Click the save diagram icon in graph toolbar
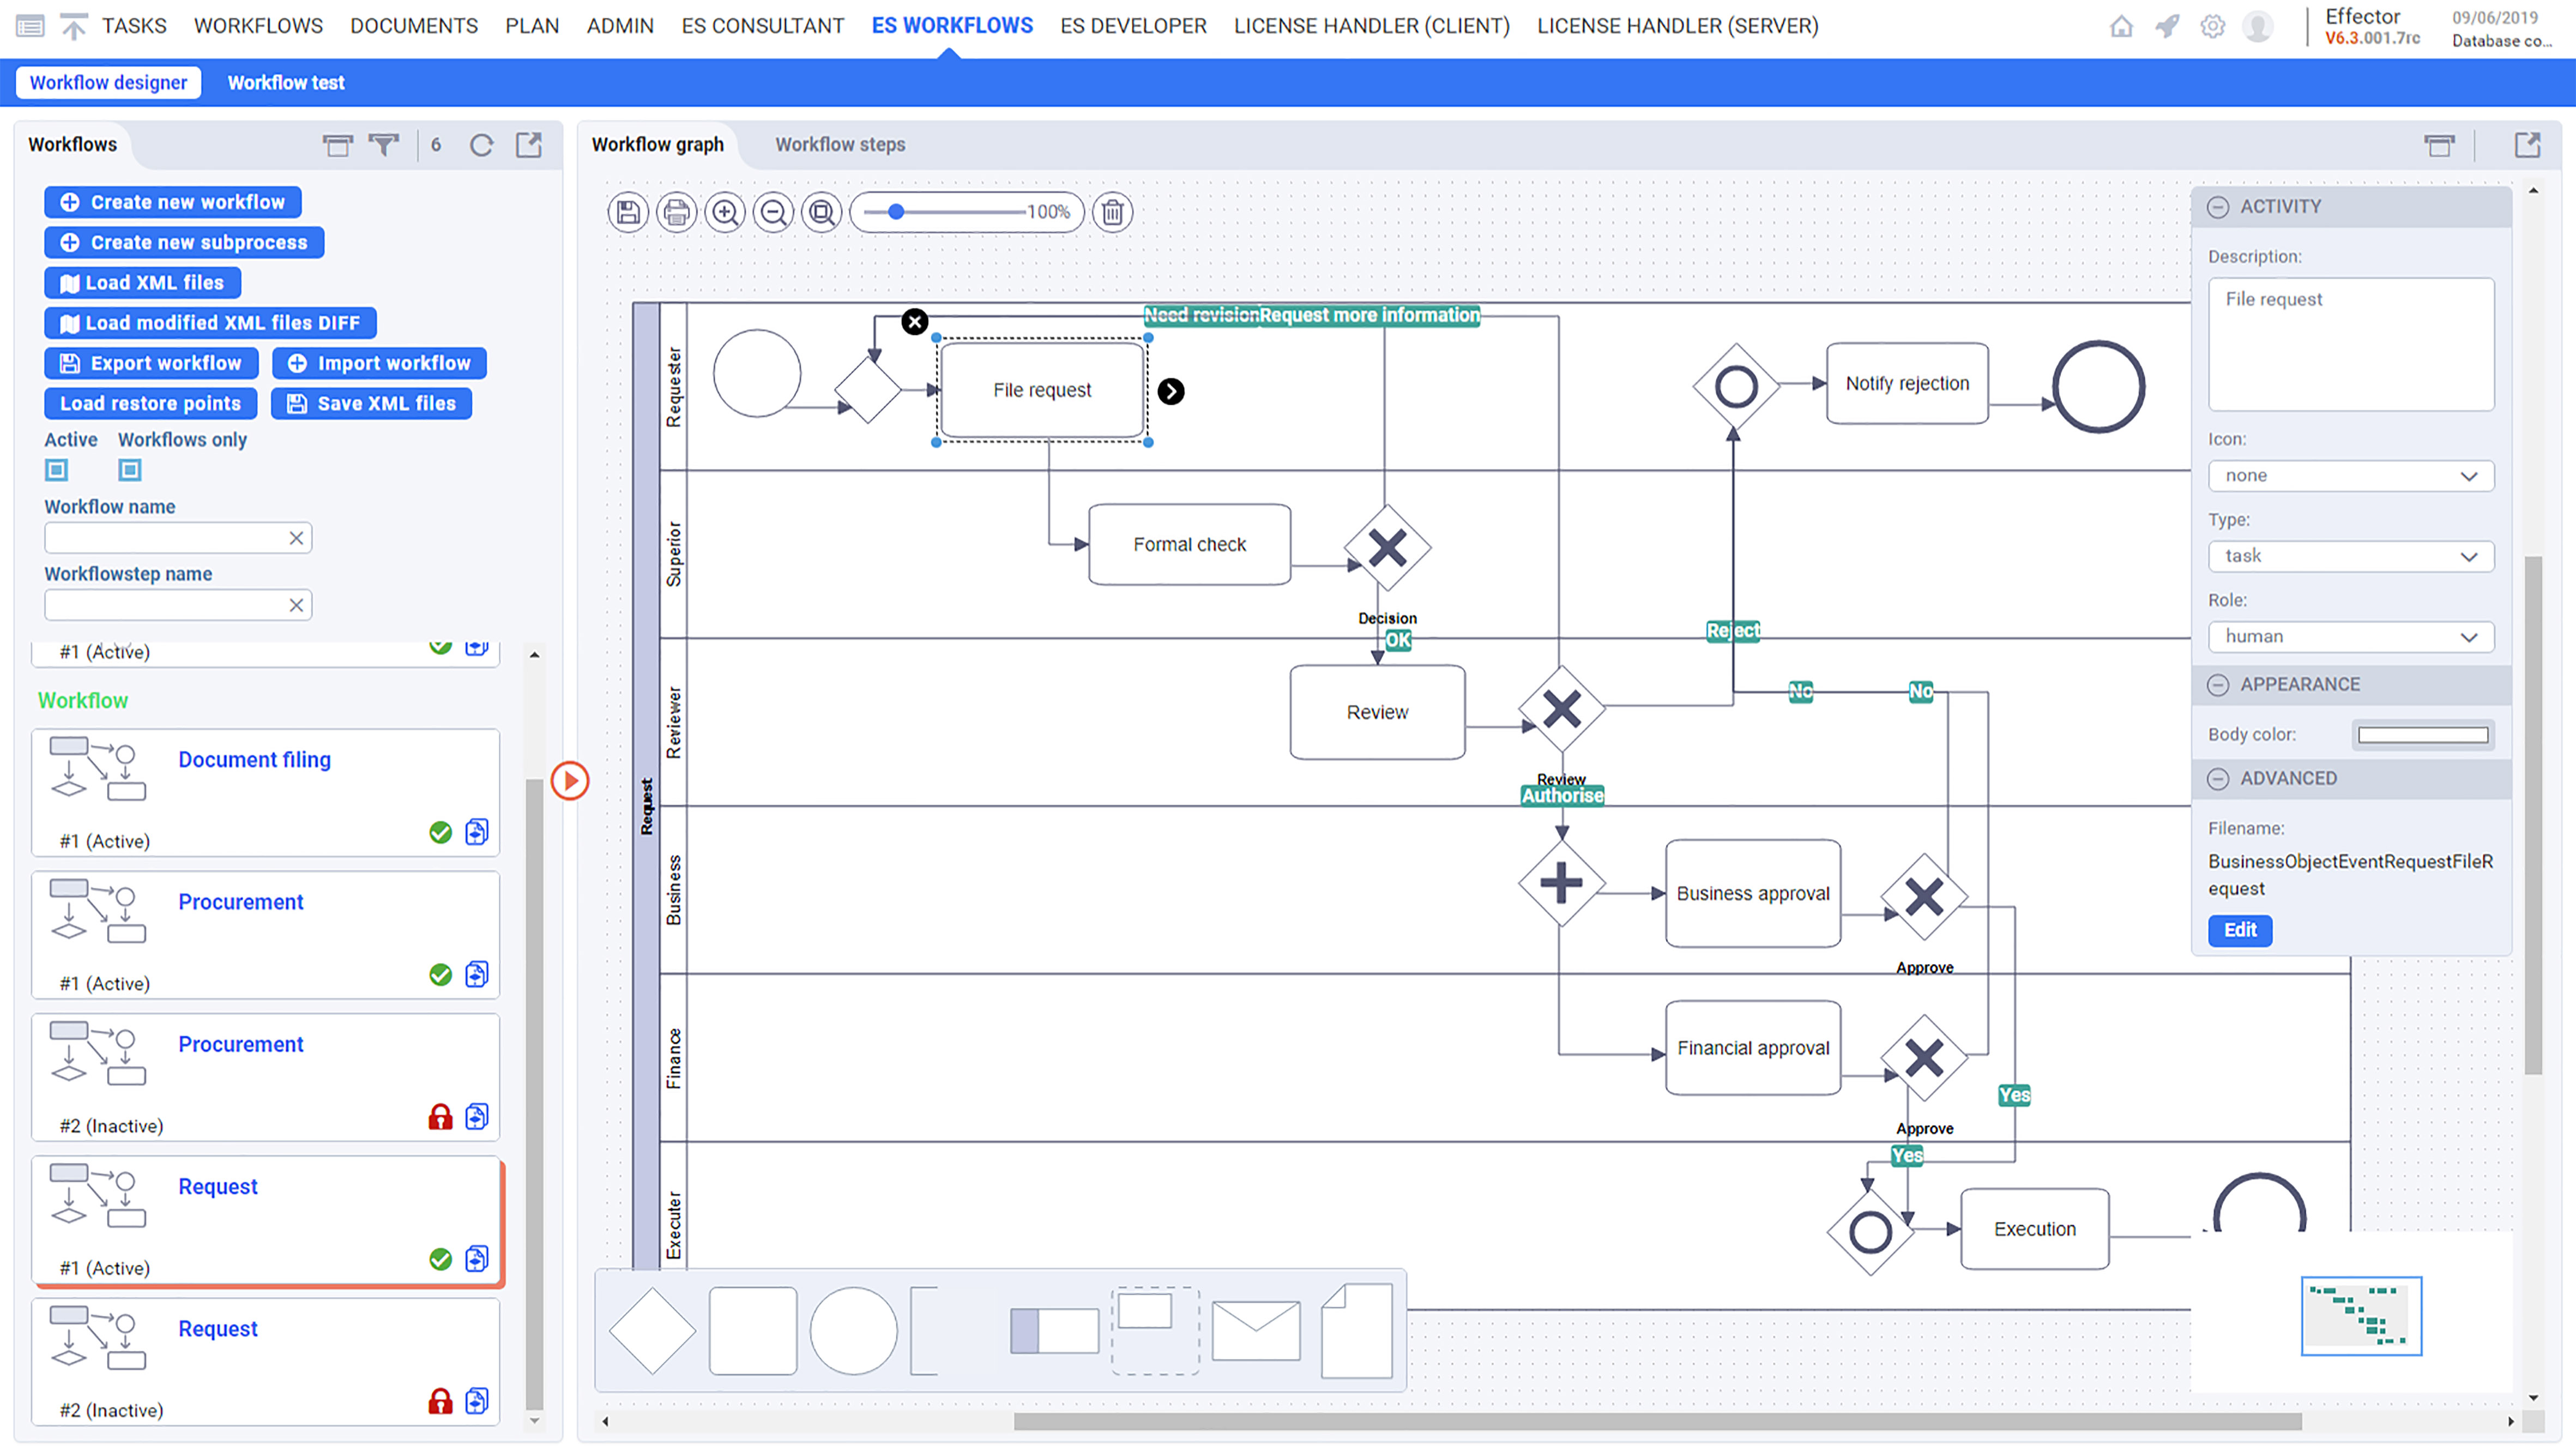 [628, 212]
